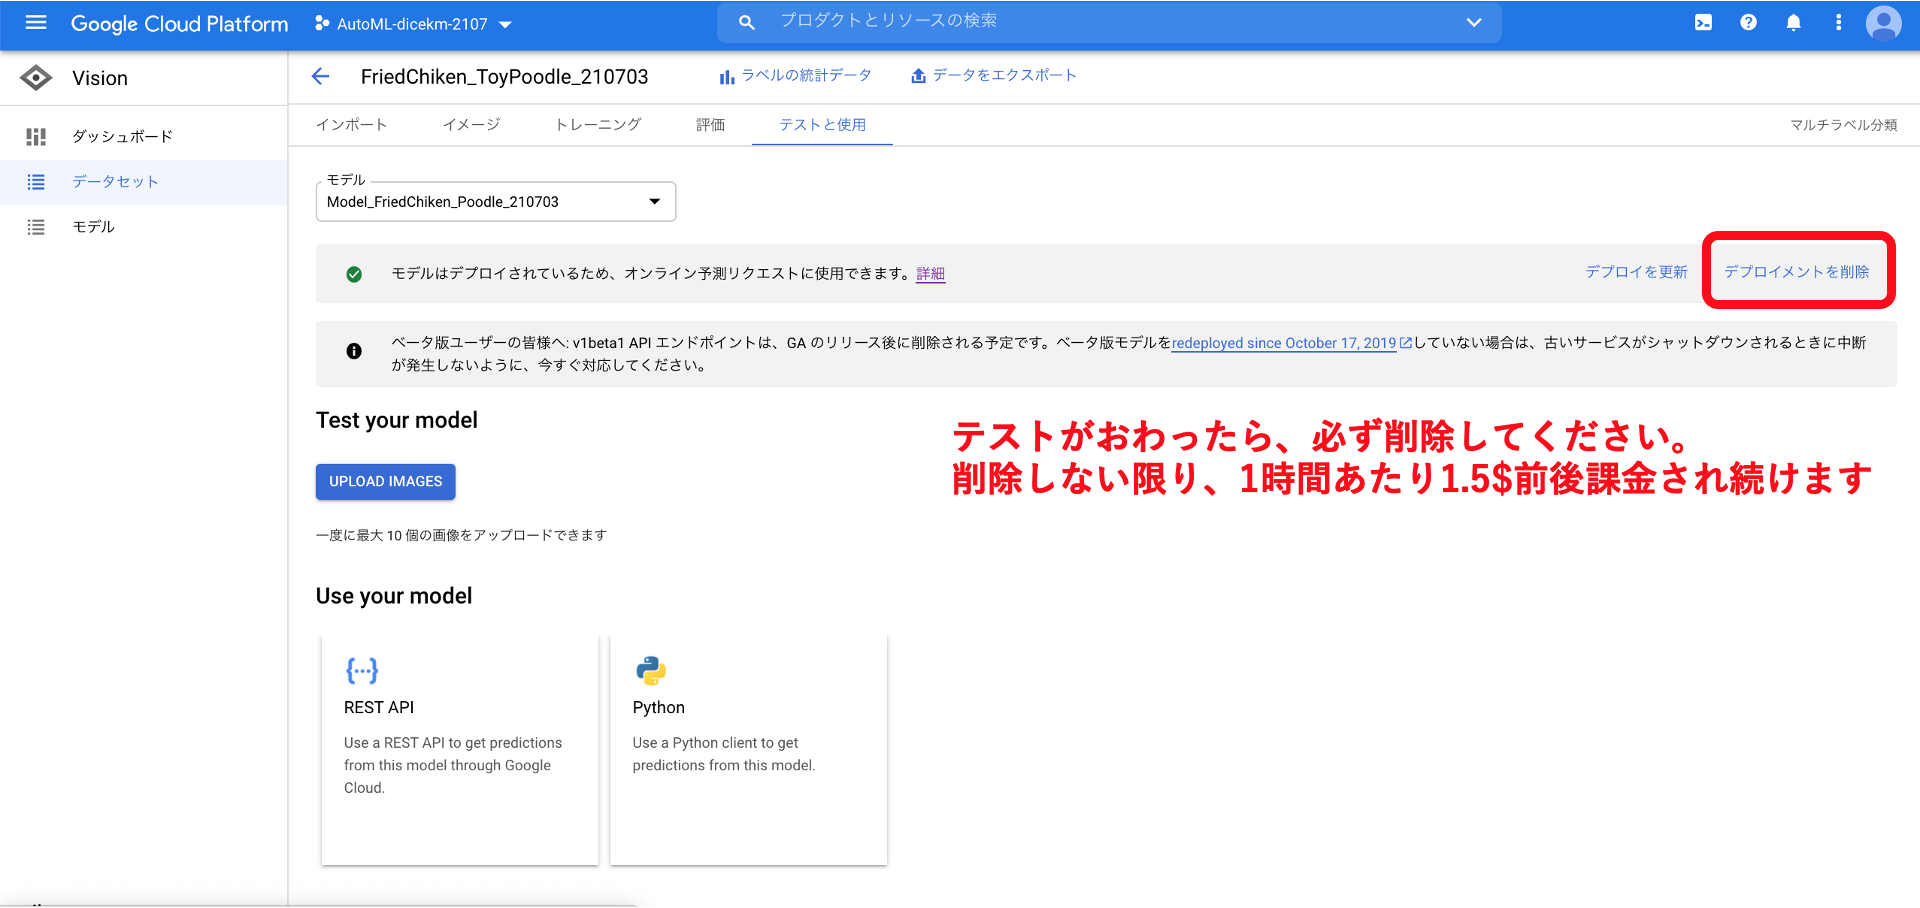This screenshot has height=908, width=1920.
Task: Click the モデル list icon in sidebar
Action: (36, 227)
